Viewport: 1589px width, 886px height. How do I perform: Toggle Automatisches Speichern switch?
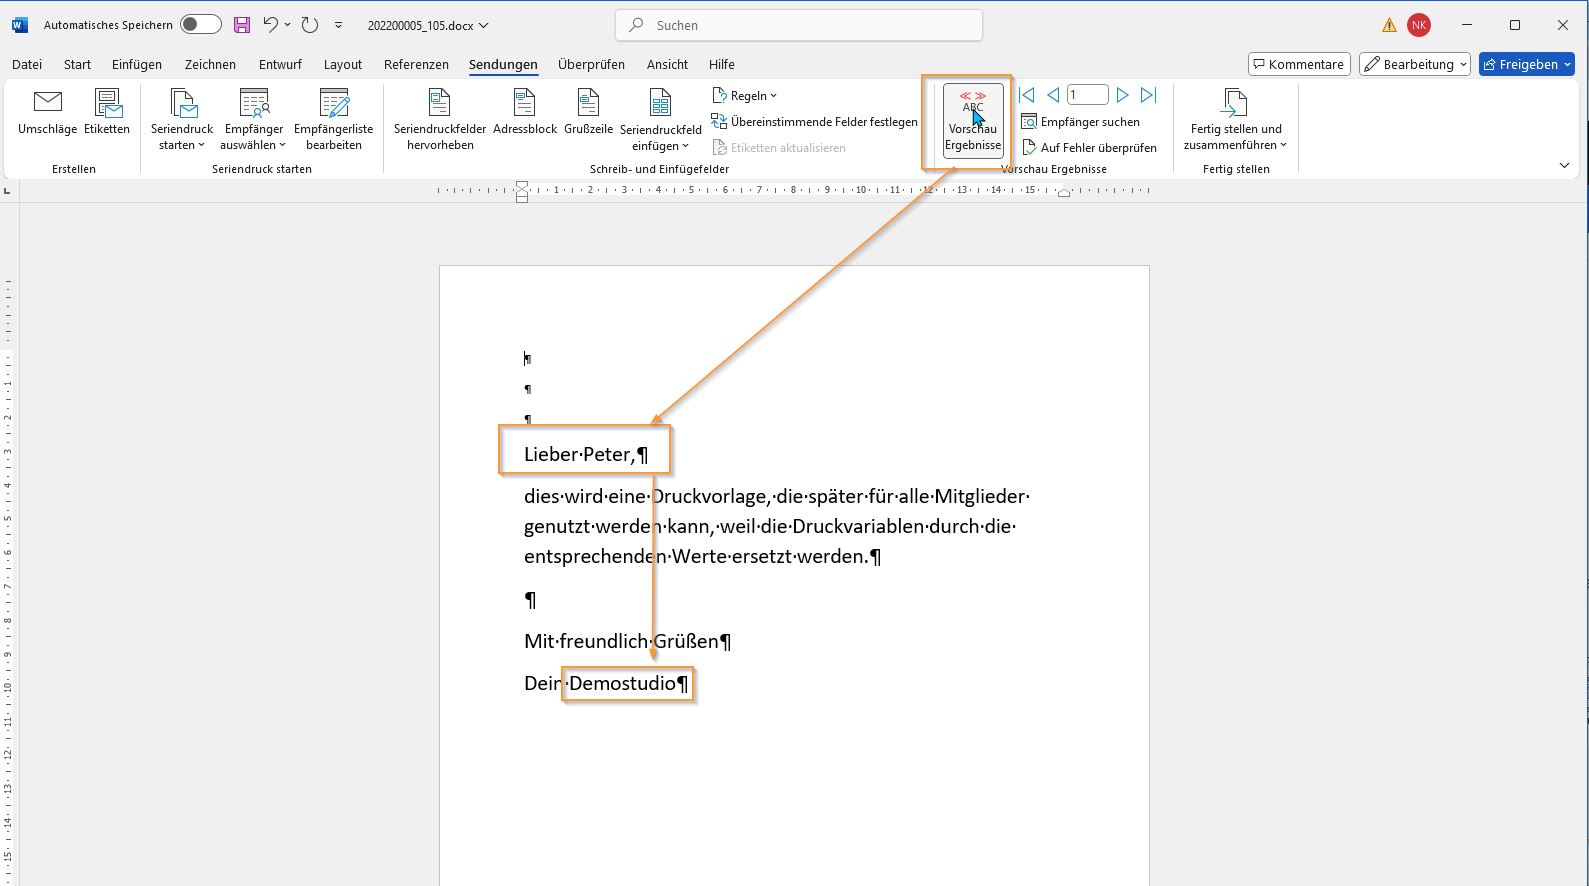coord(201,25)
